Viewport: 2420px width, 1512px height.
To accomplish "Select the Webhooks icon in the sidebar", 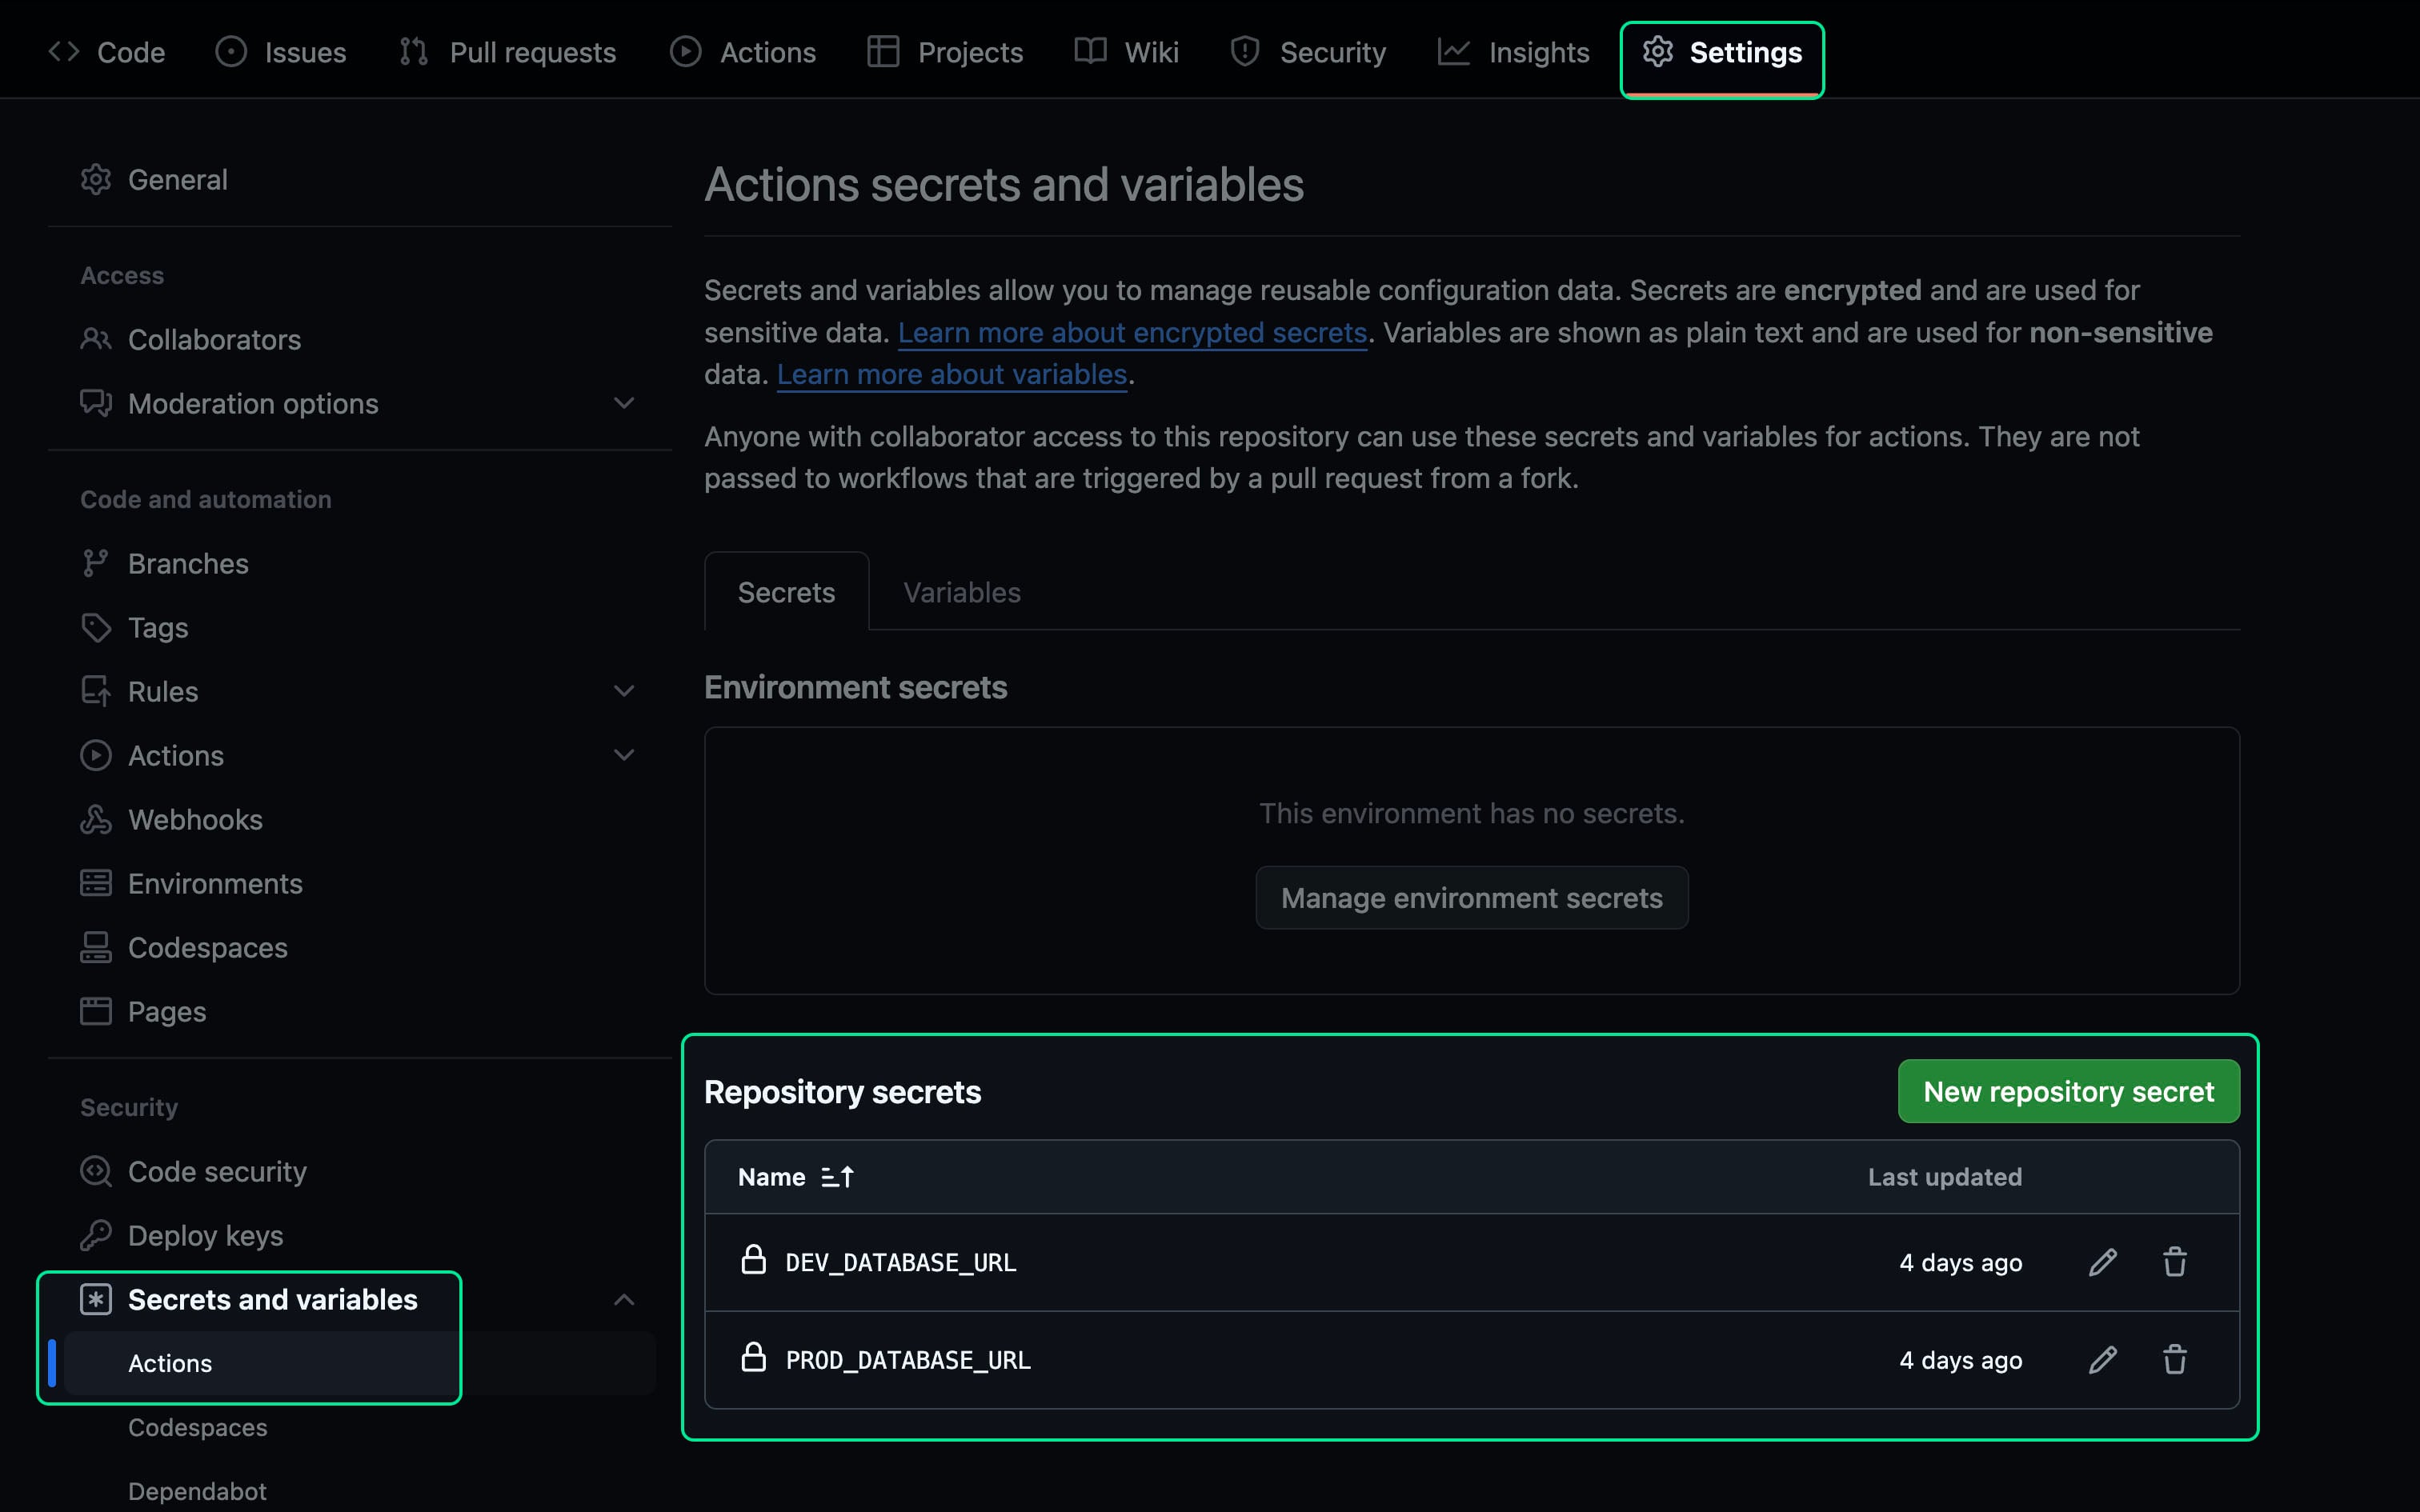I will (96, 819).
